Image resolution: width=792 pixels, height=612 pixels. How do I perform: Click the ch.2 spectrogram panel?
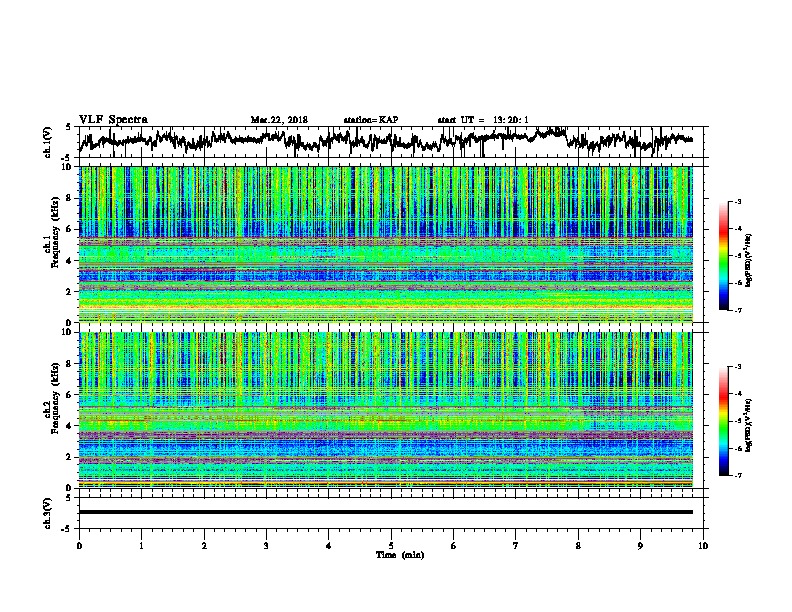(386, 410)
